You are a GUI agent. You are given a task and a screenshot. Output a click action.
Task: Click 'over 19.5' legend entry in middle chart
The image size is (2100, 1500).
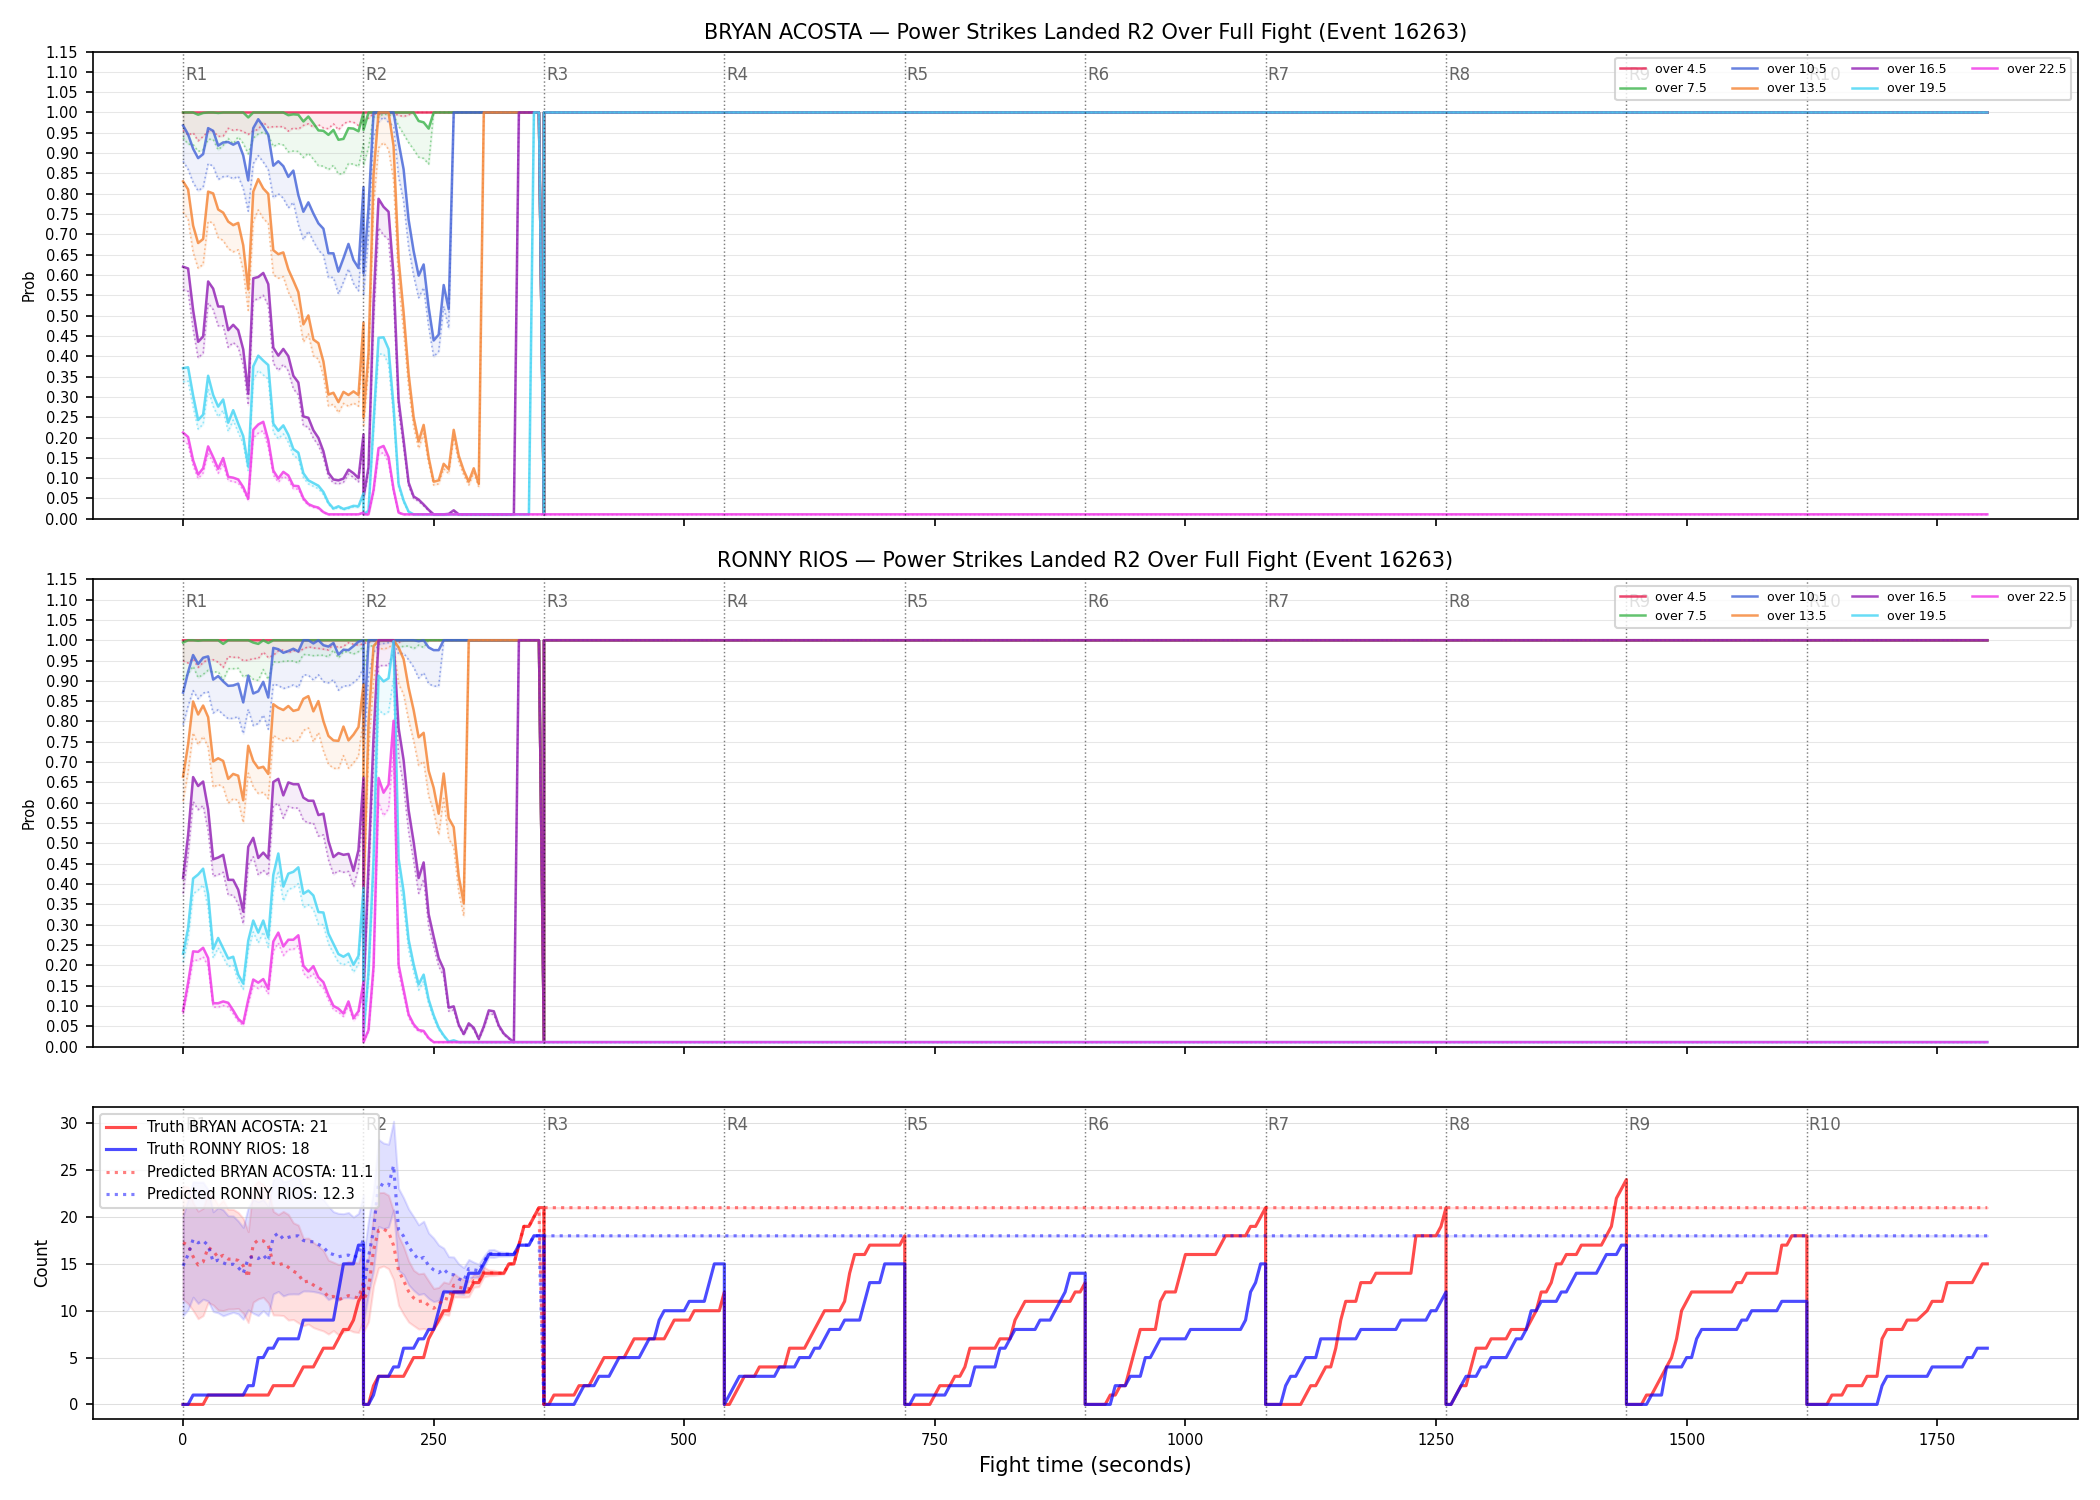coord(1899,616)
